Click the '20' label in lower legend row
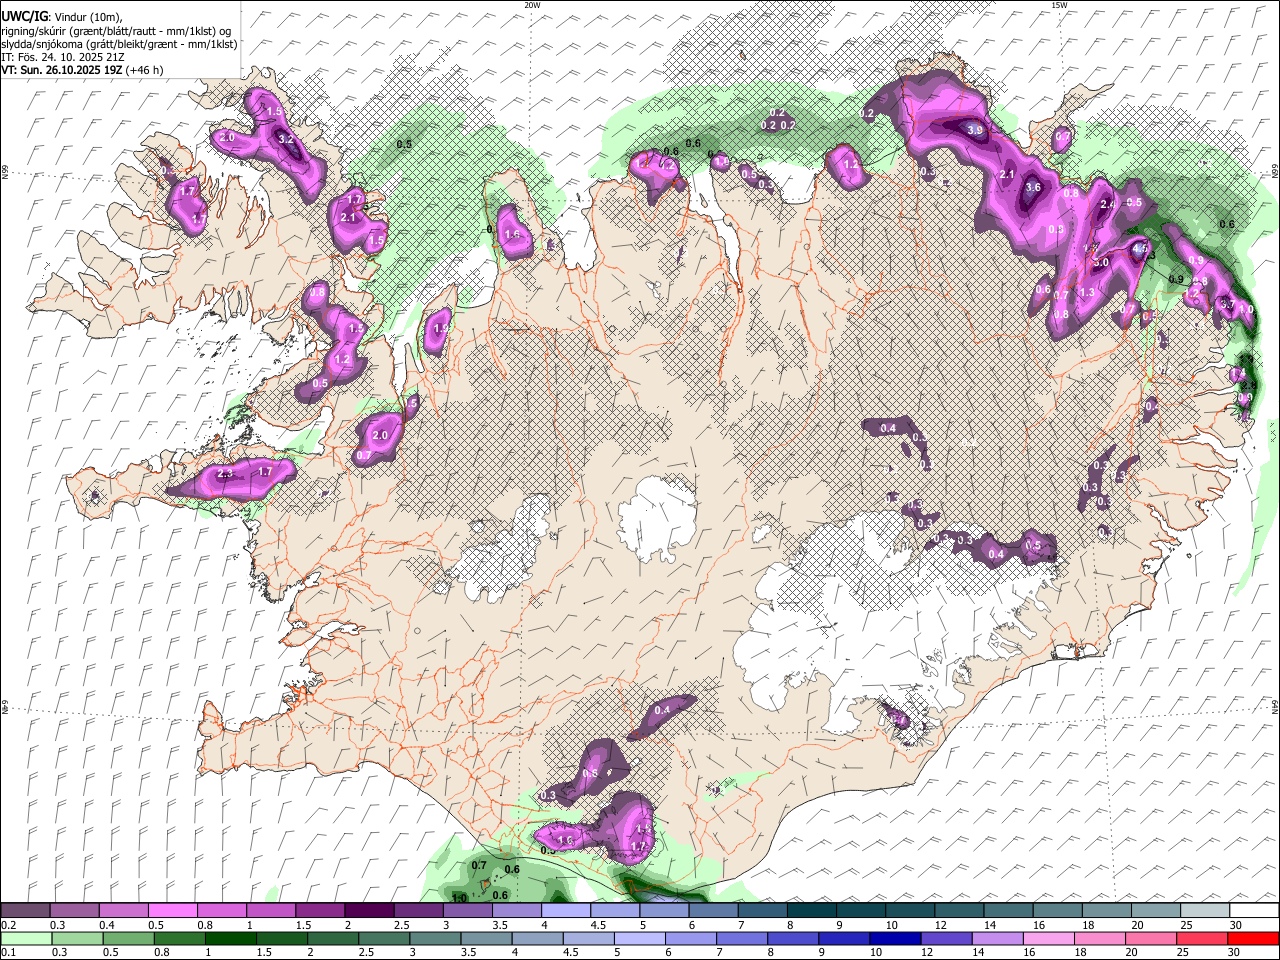 pyautogui.click(x=1134, y=953)
